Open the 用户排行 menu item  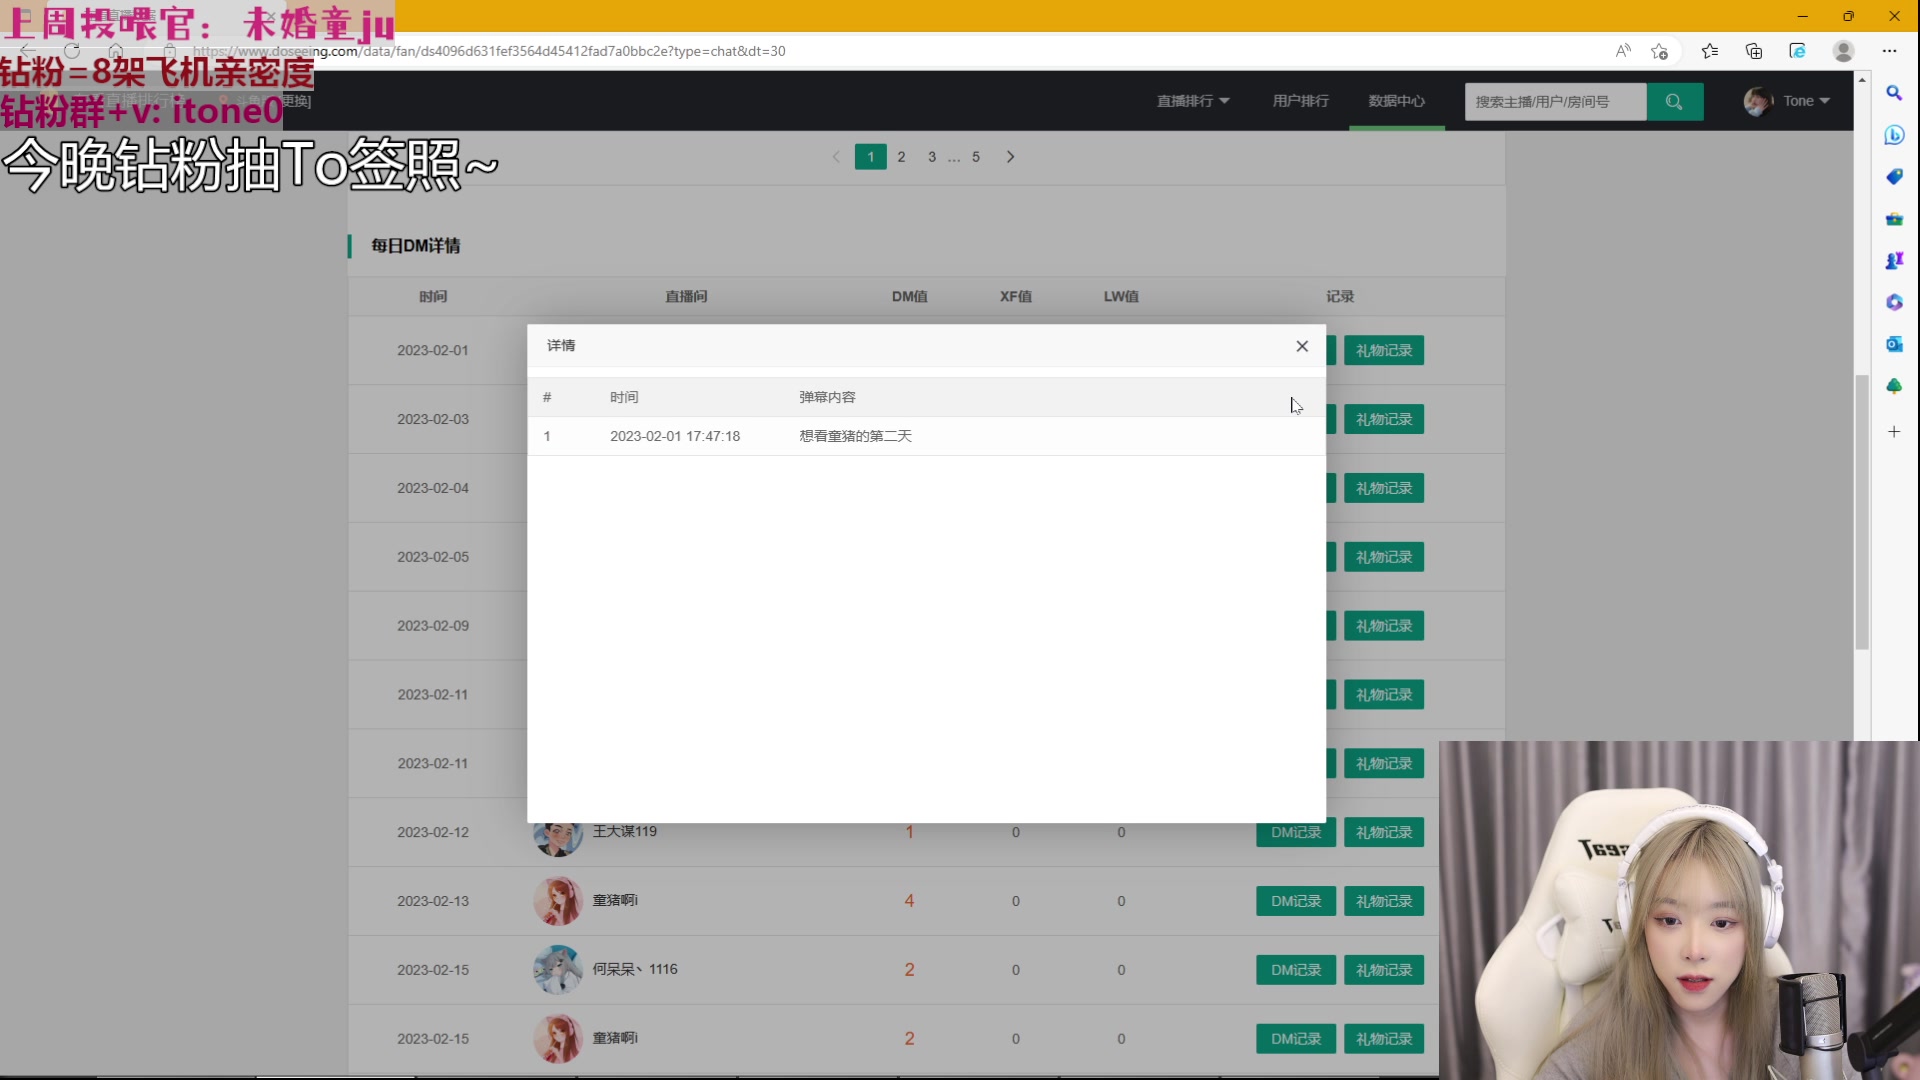[1300, 101]
